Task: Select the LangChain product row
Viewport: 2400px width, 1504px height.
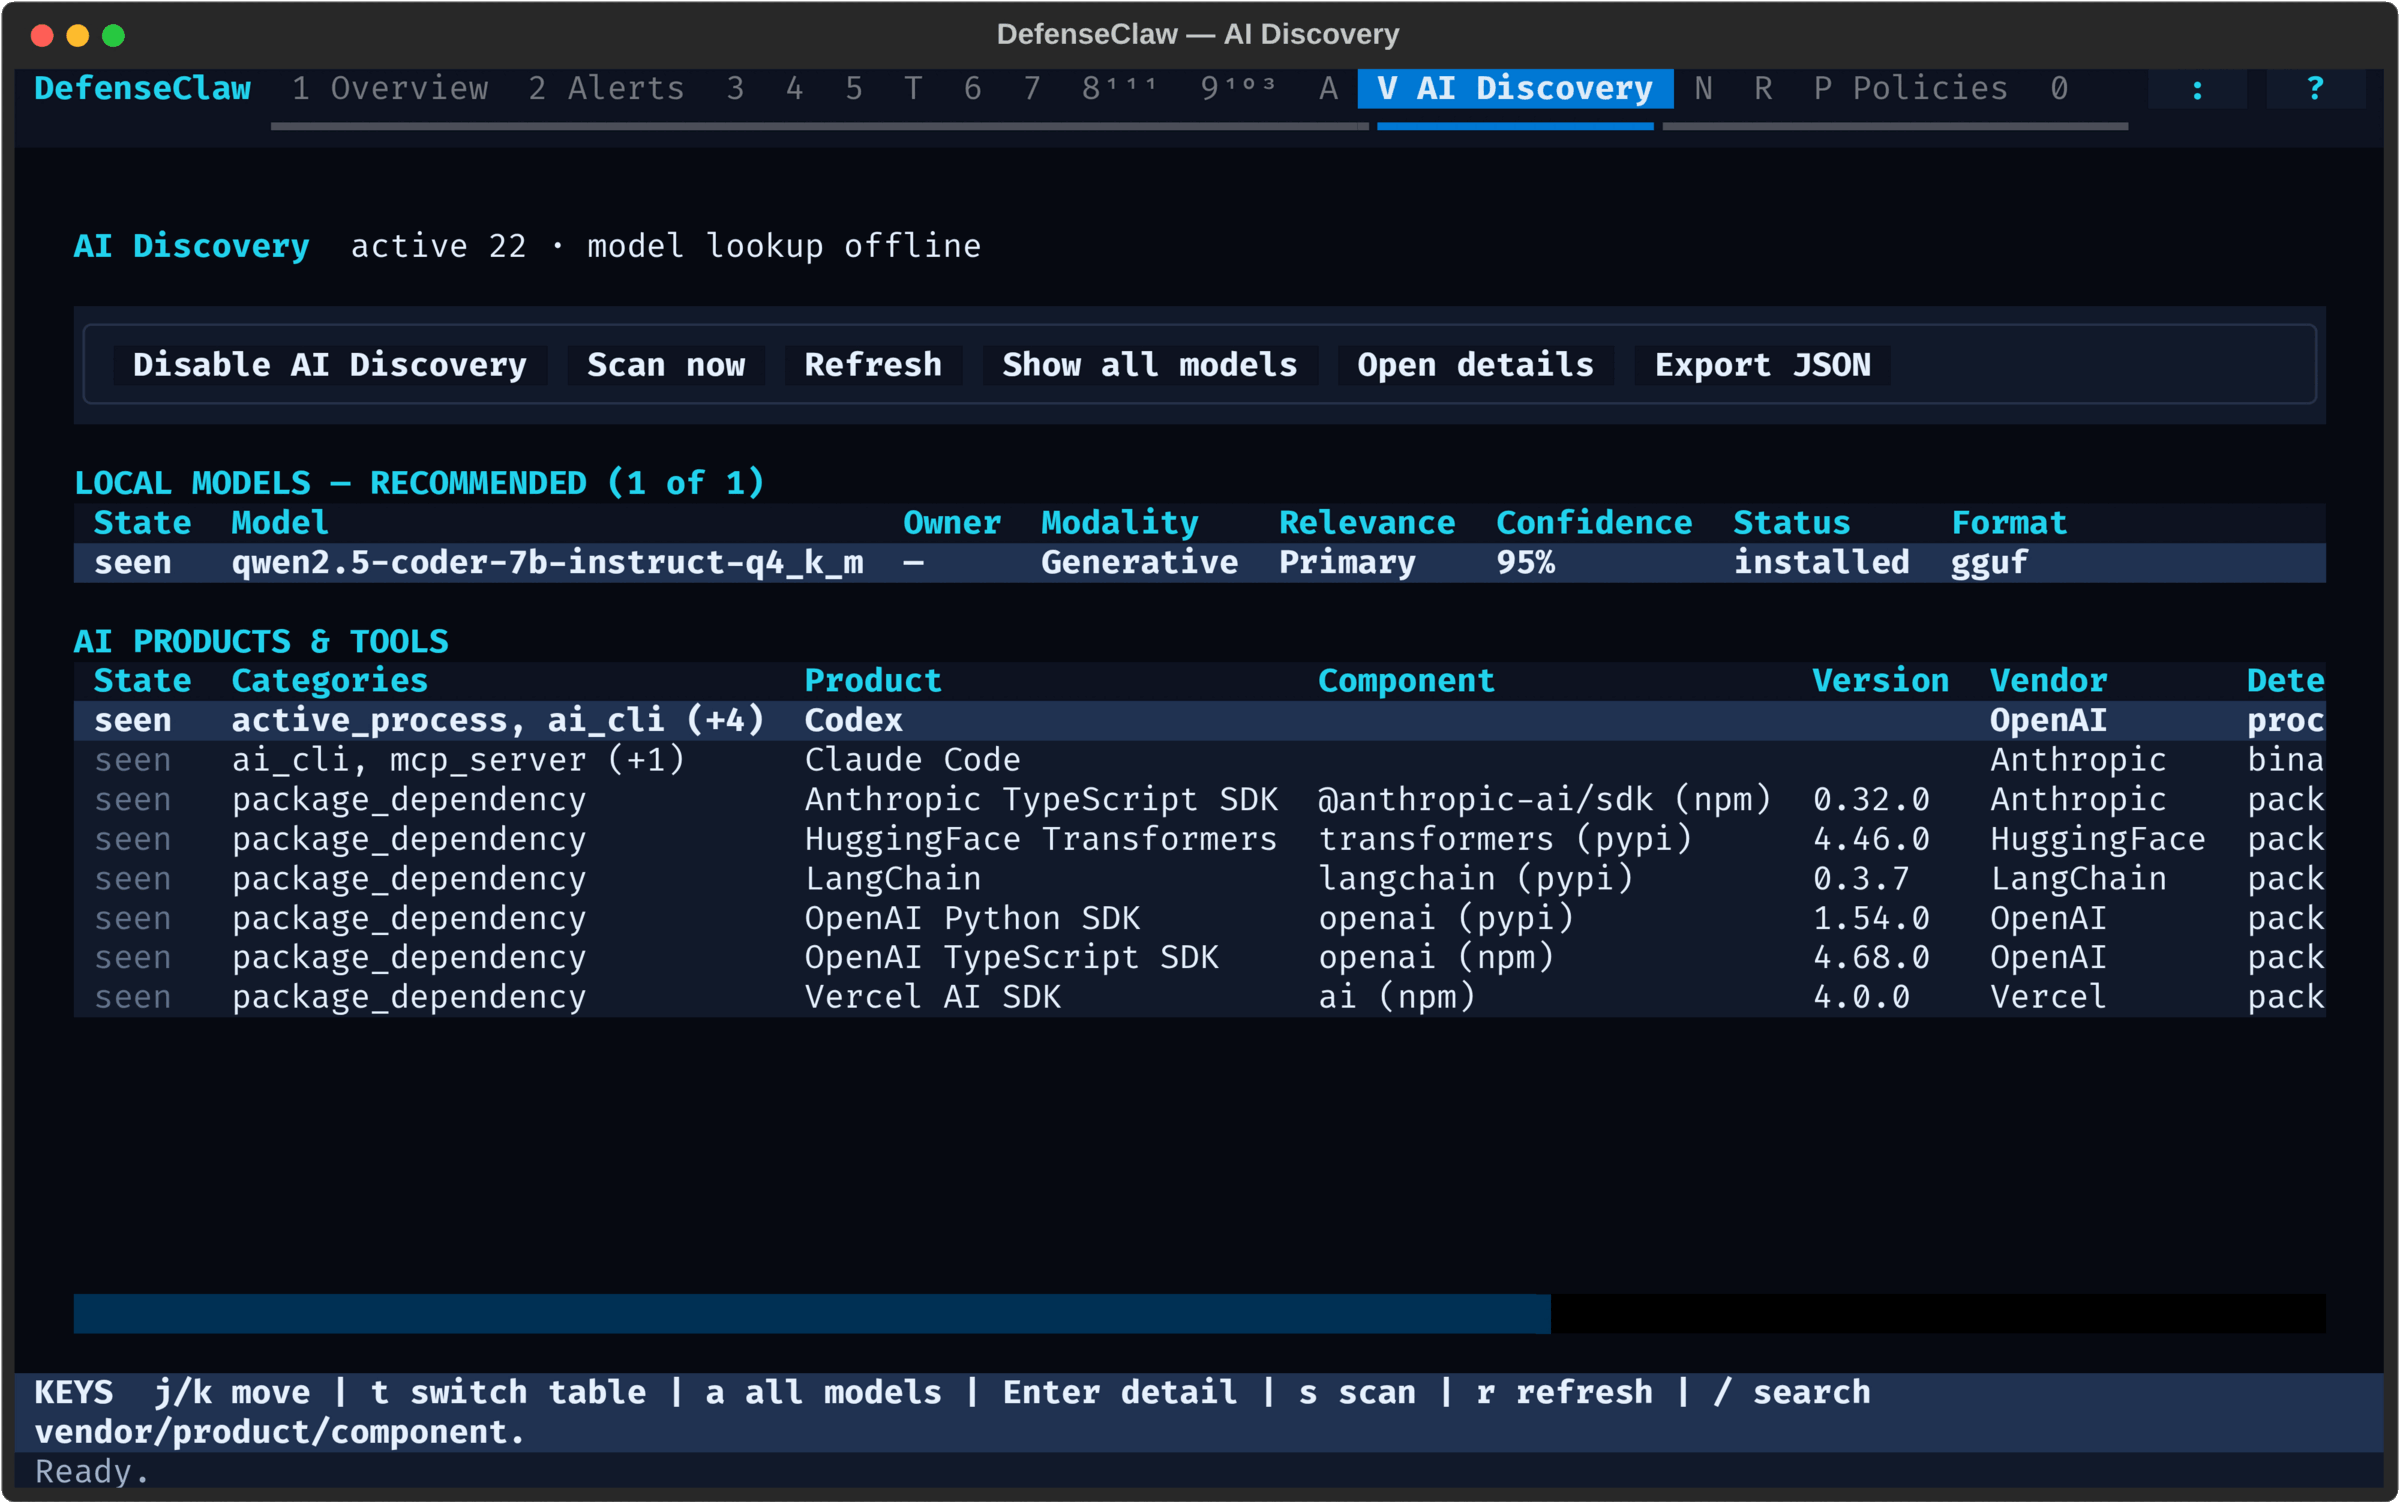Action: tap(1200, 879)
